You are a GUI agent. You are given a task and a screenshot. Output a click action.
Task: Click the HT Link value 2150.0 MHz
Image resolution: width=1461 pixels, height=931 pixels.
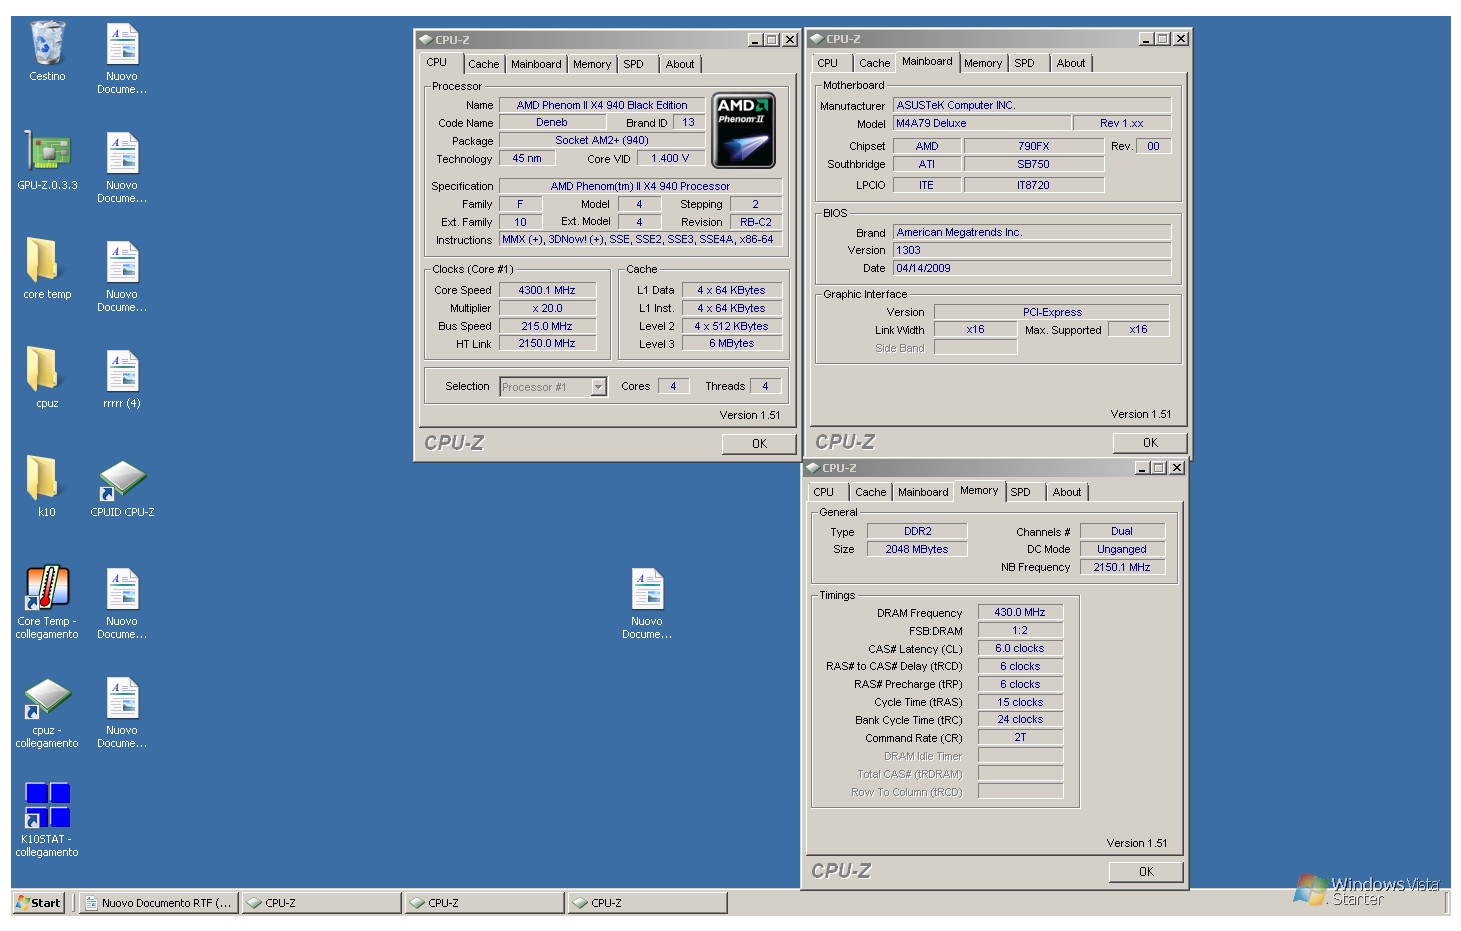(x=547, y=343)
